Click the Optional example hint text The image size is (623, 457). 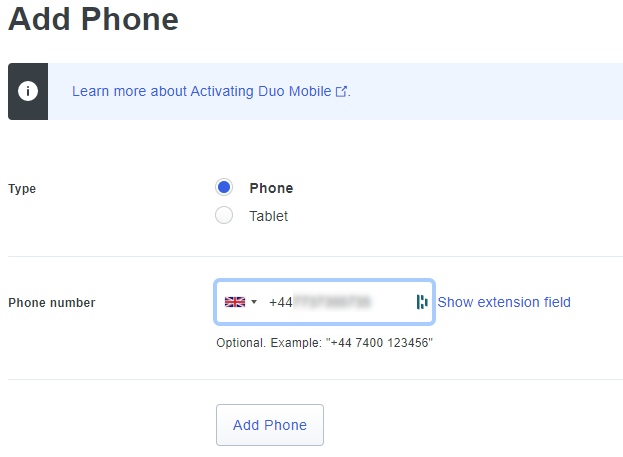click(324, 343)
